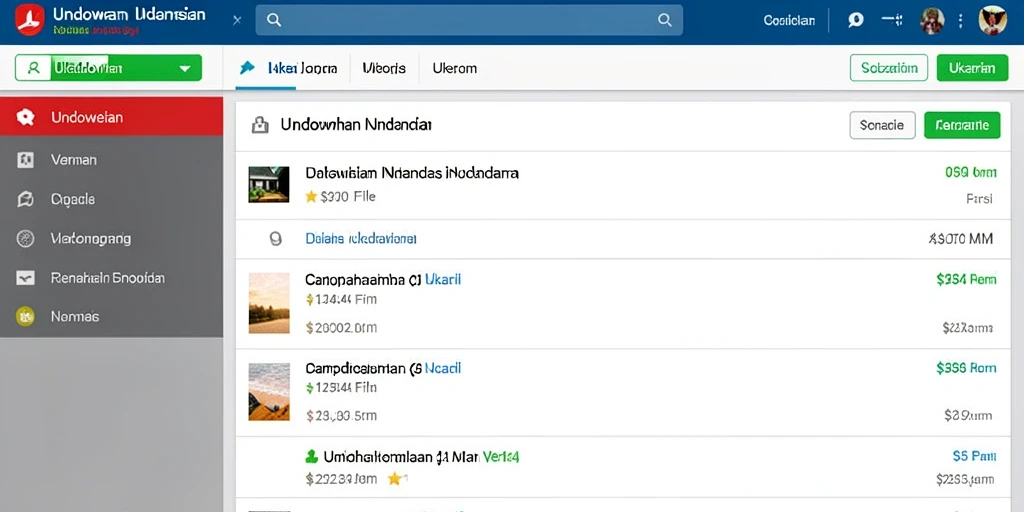The width and height of the screenshot is (1024, 512).
Task: Click the $364 Rem price
Action: tap(967, 280)
